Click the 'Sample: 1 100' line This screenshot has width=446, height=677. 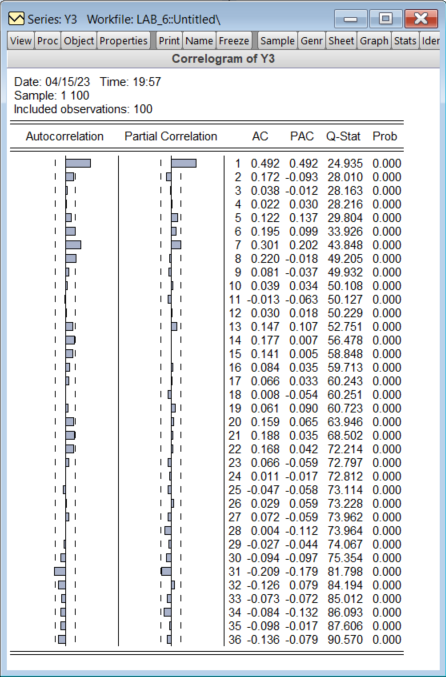tap(51, 95)
